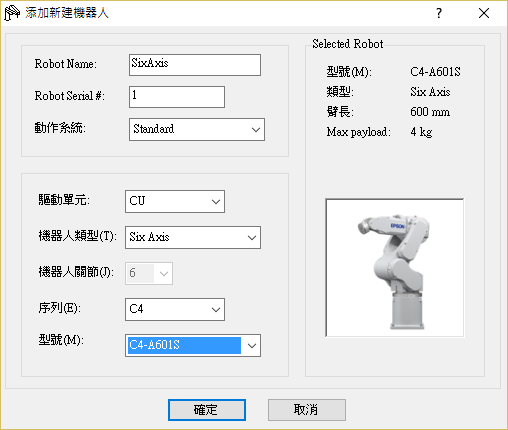508x430 pixels.
Task: Expand the 機器人類型 Six Axis dropdown
Action: (x=193, y=237)
